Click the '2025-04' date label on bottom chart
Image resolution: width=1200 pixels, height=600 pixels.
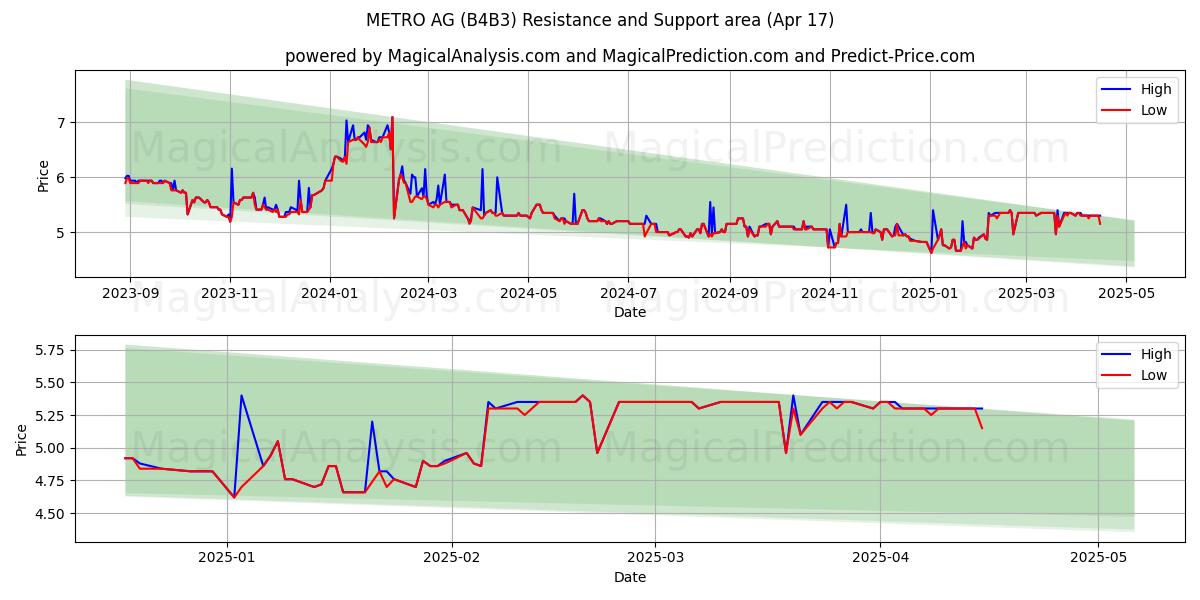click(880, 559)
